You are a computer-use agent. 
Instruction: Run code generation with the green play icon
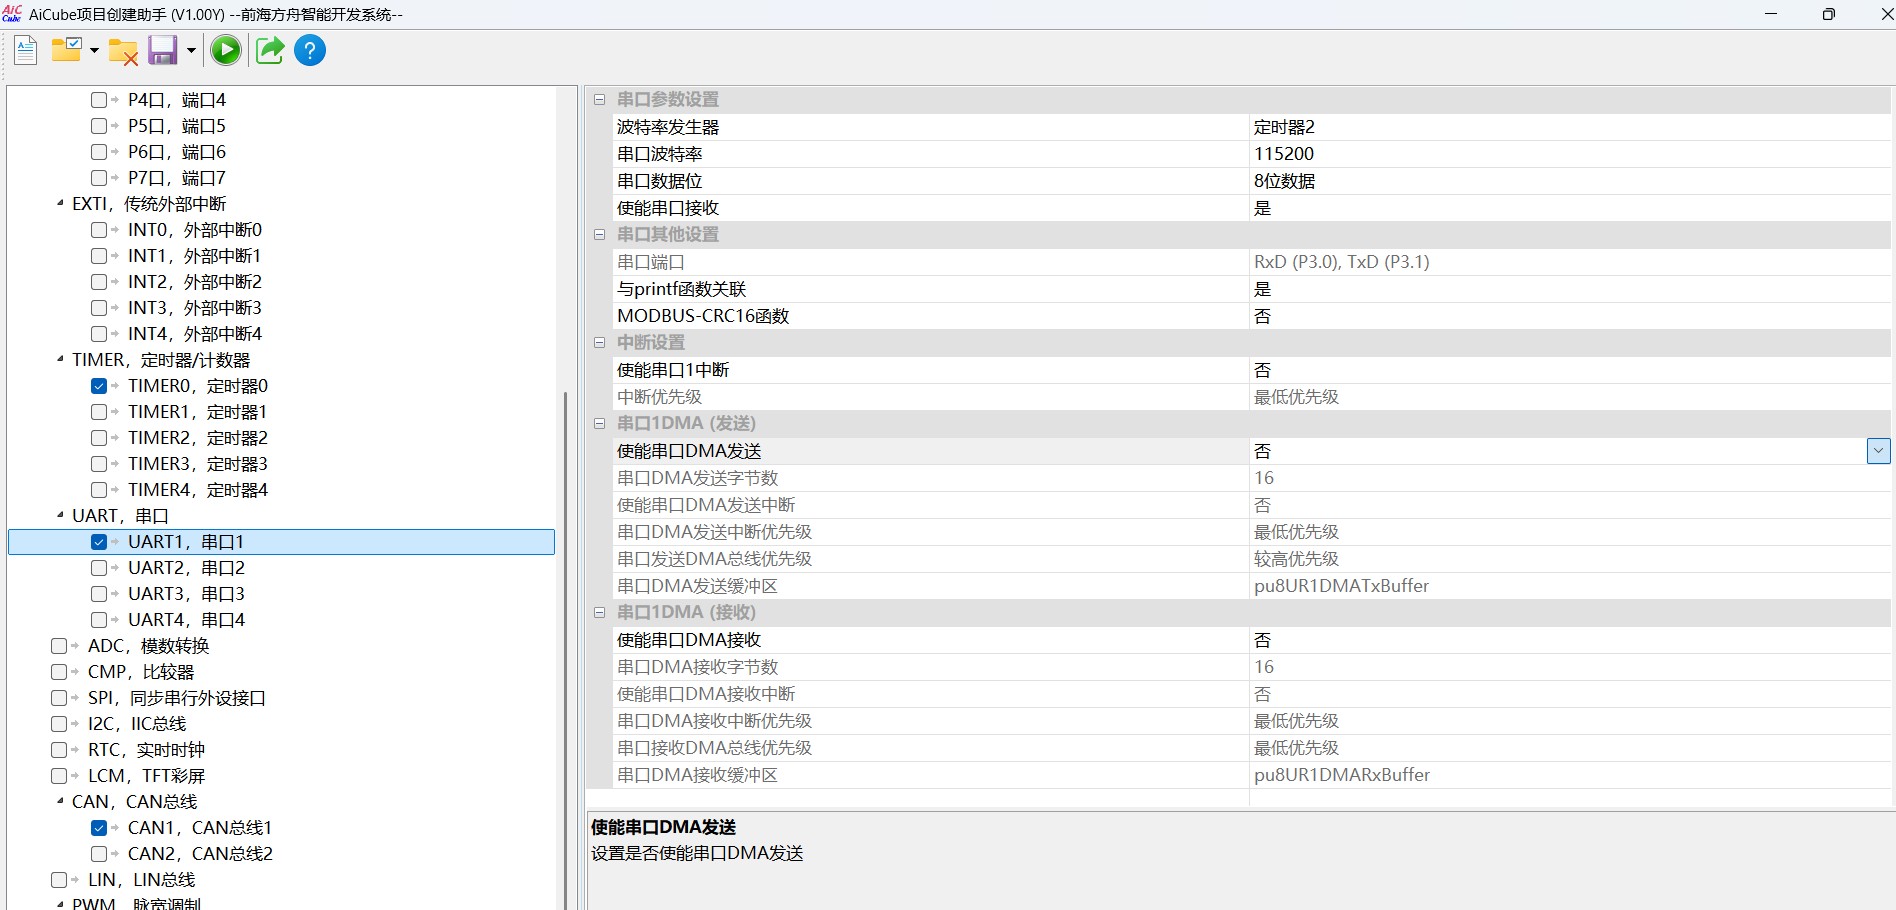click(226, 50)
